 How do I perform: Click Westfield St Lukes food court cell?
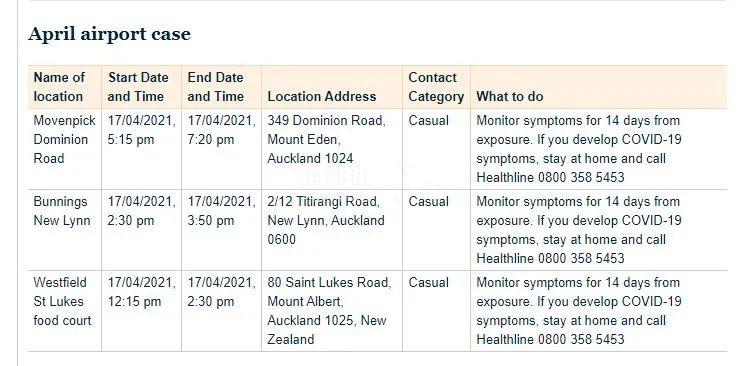(x=62, y=301)
